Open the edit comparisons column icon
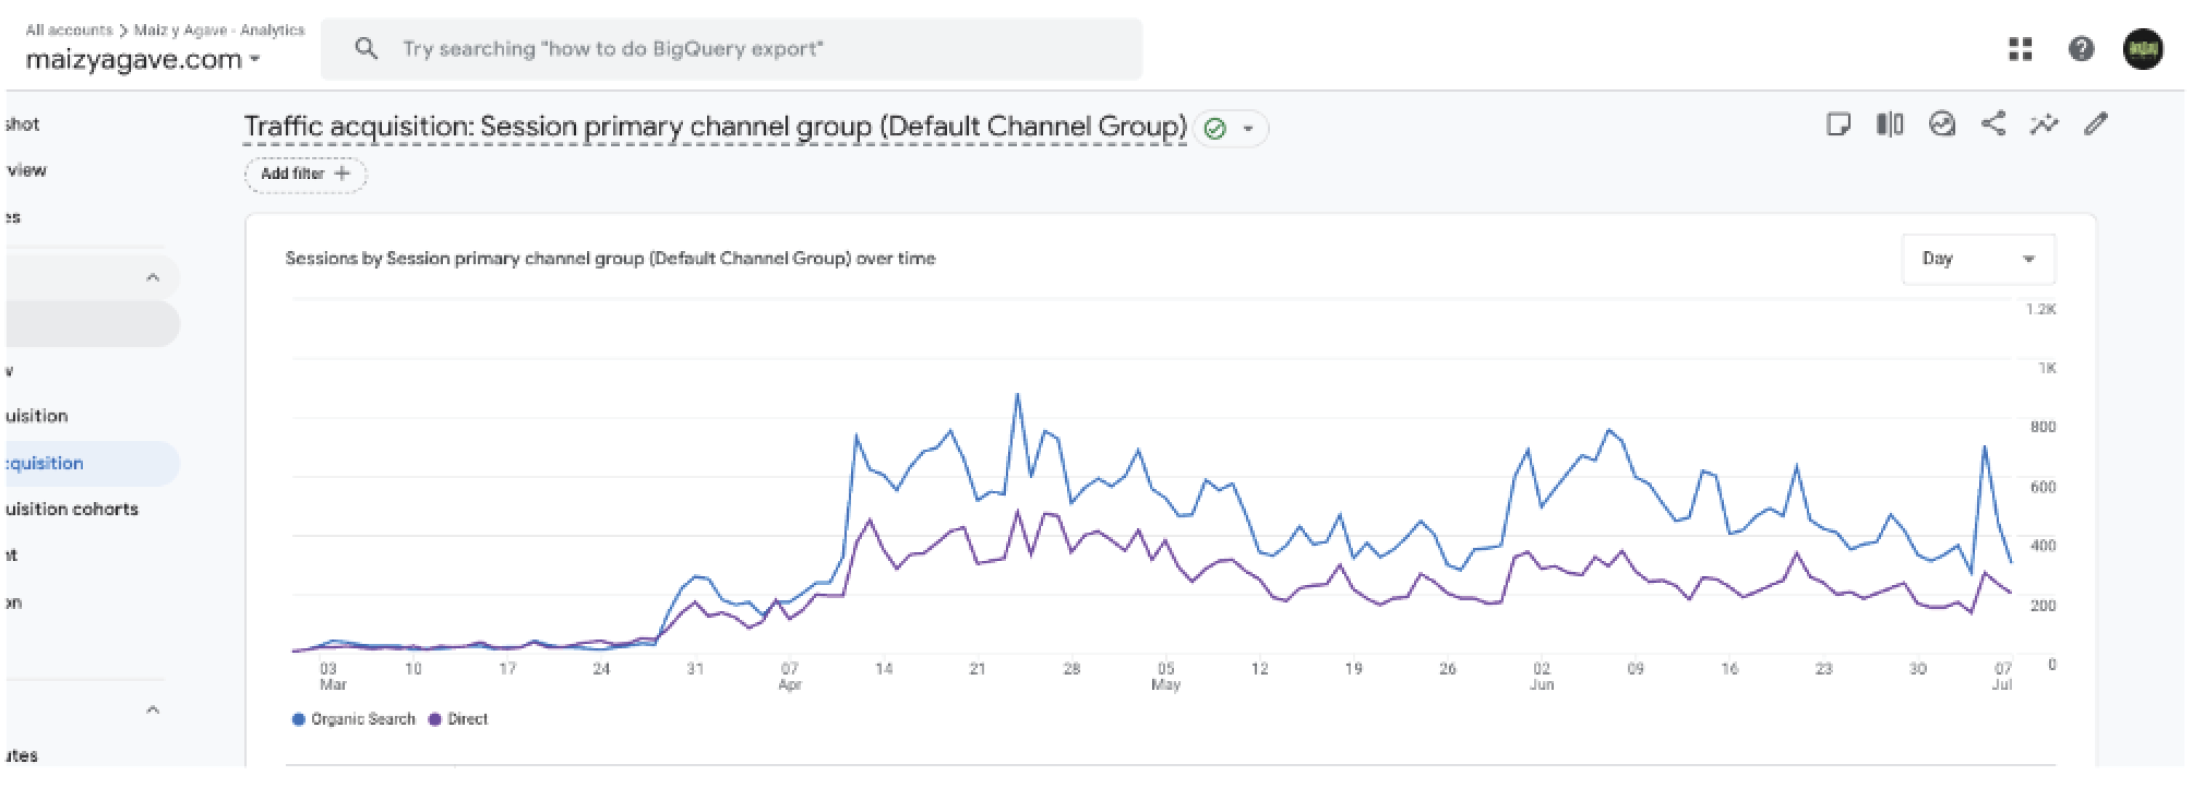 click(1889, 124)
